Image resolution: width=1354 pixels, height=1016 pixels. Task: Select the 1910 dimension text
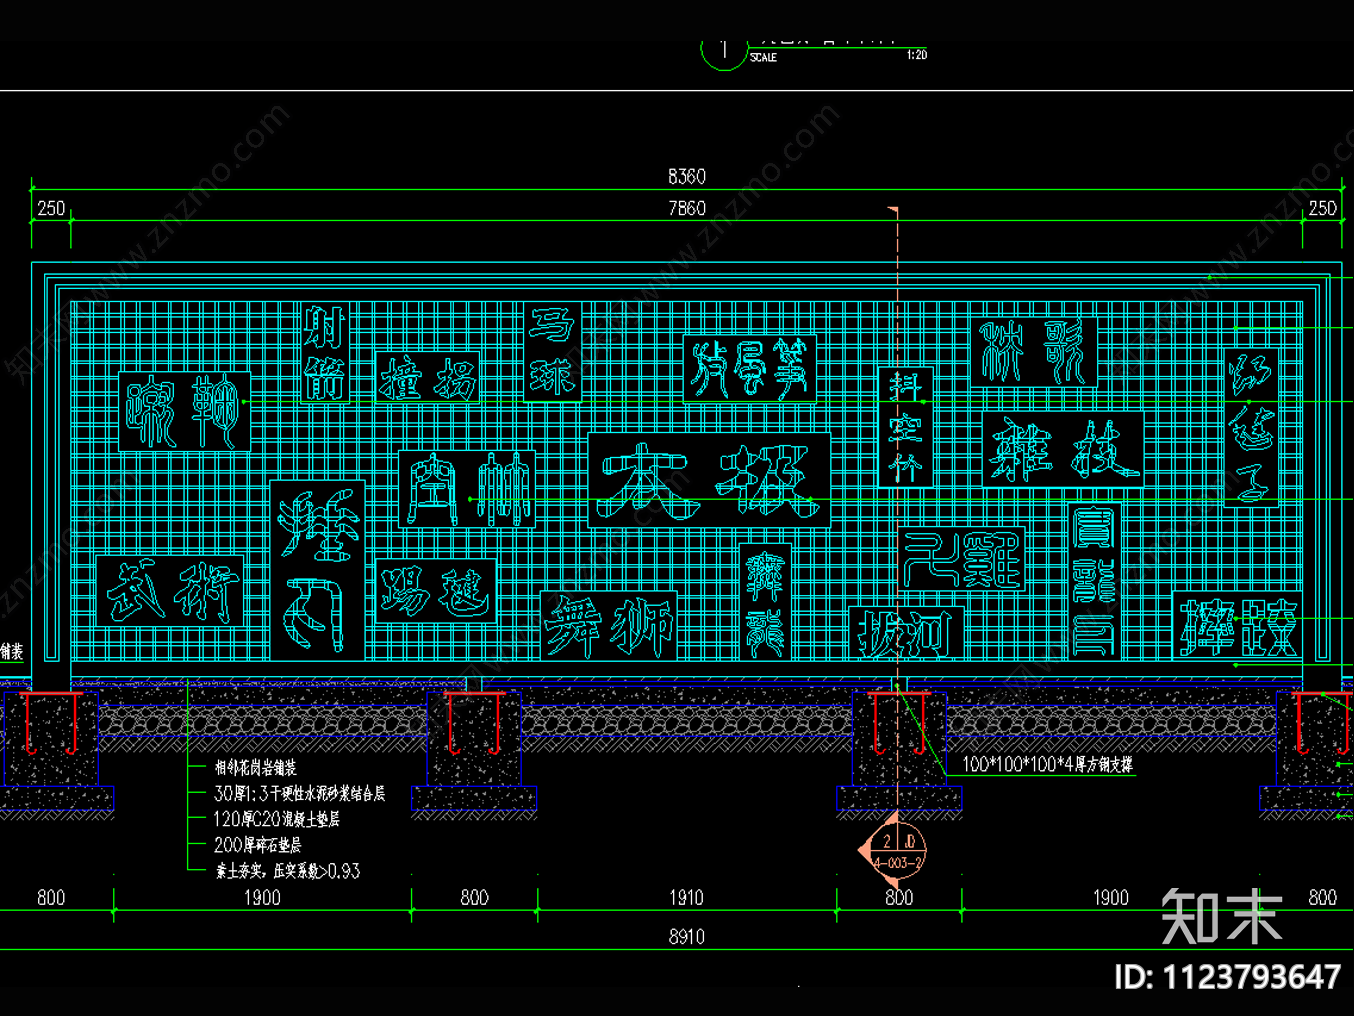point(687,898)
